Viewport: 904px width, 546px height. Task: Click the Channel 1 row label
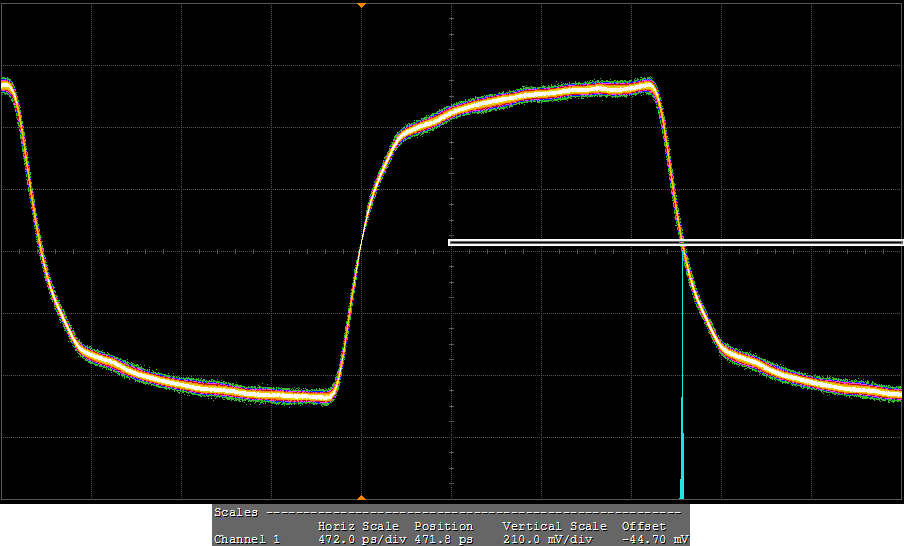pos(247,539)
